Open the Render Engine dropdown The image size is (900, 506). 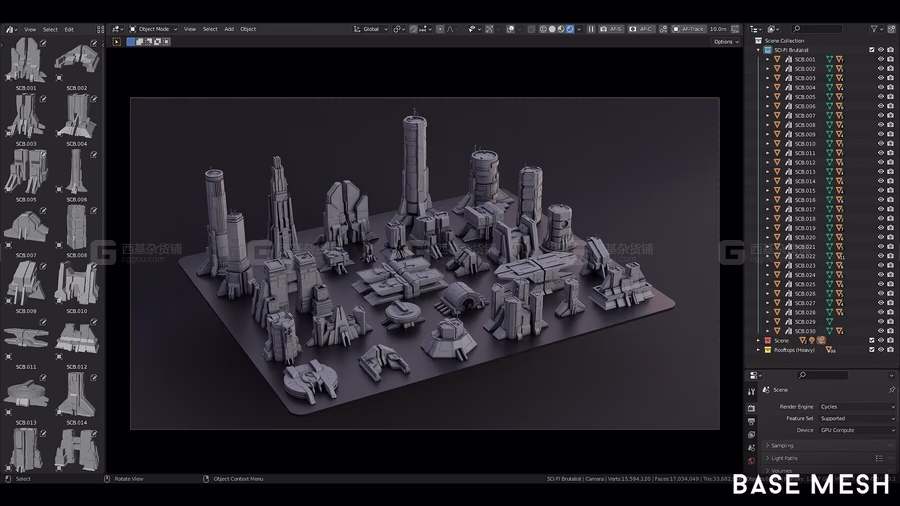click(x=857, y=407)
